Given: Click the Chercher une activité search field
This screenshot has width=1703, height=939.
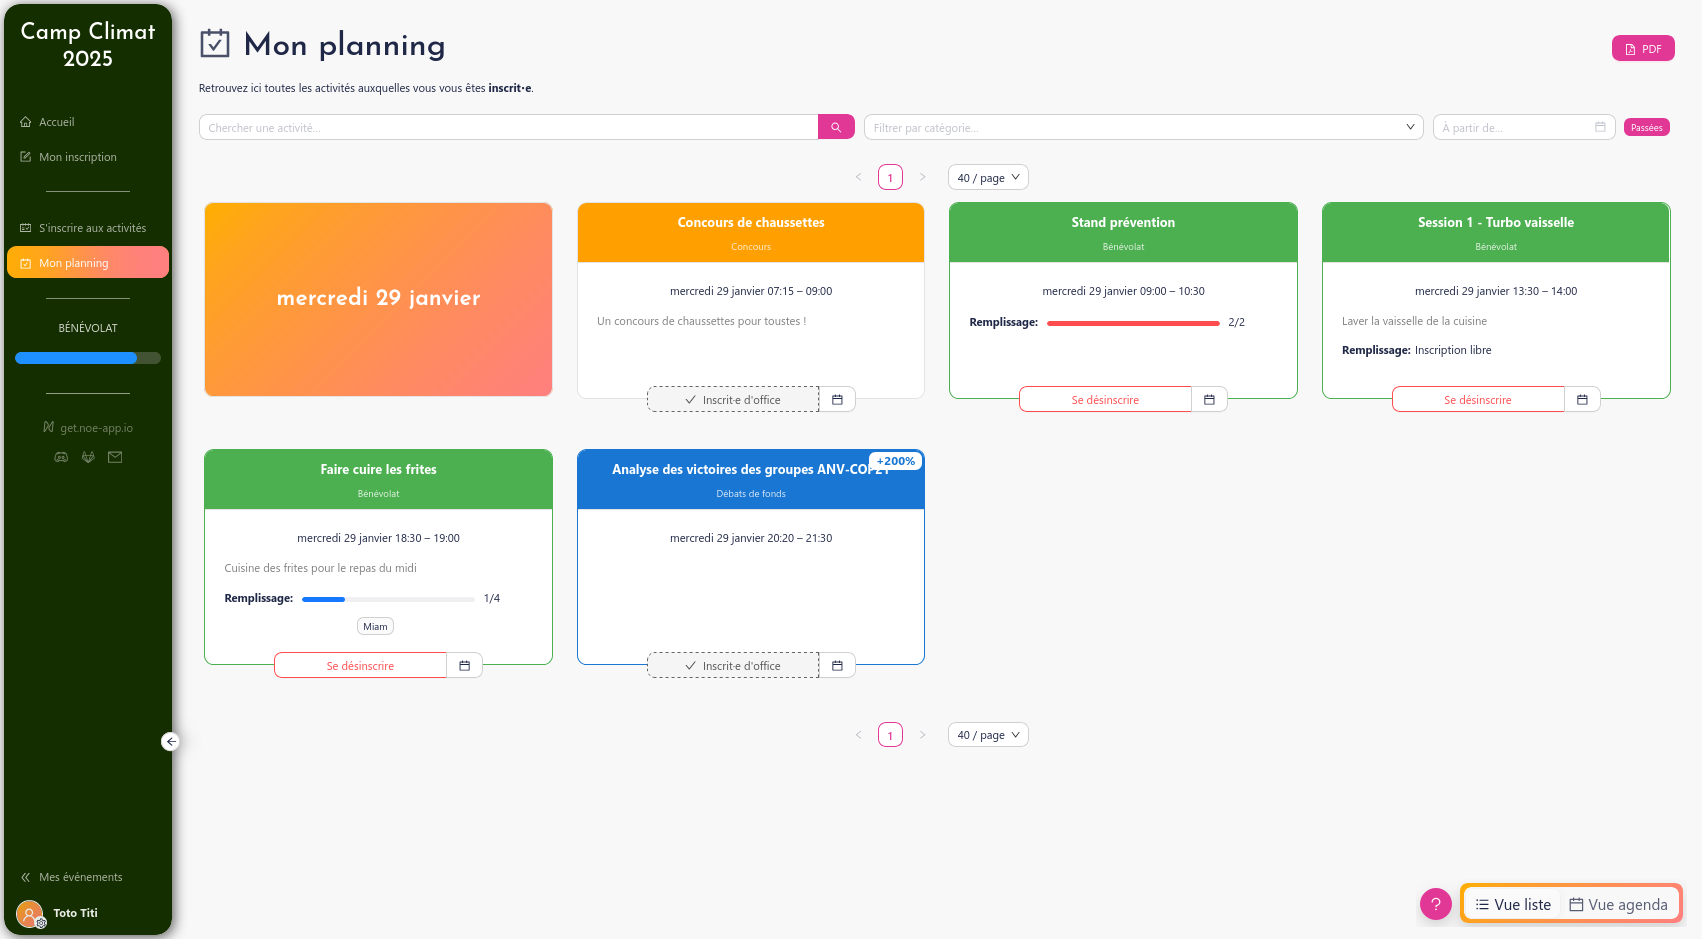Looking at the screenshot, I should 508,127.
